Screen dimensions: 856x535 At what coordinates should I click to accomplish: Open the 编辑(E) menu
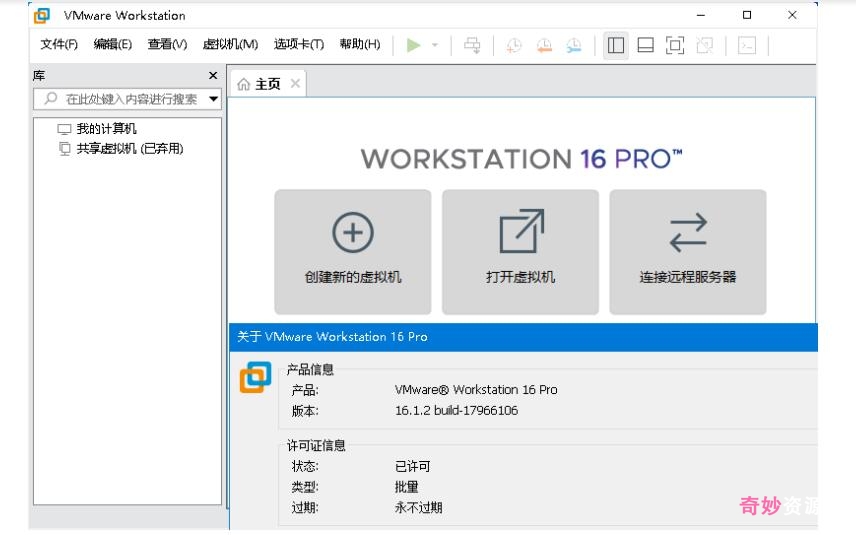click(x=112, y=44)
